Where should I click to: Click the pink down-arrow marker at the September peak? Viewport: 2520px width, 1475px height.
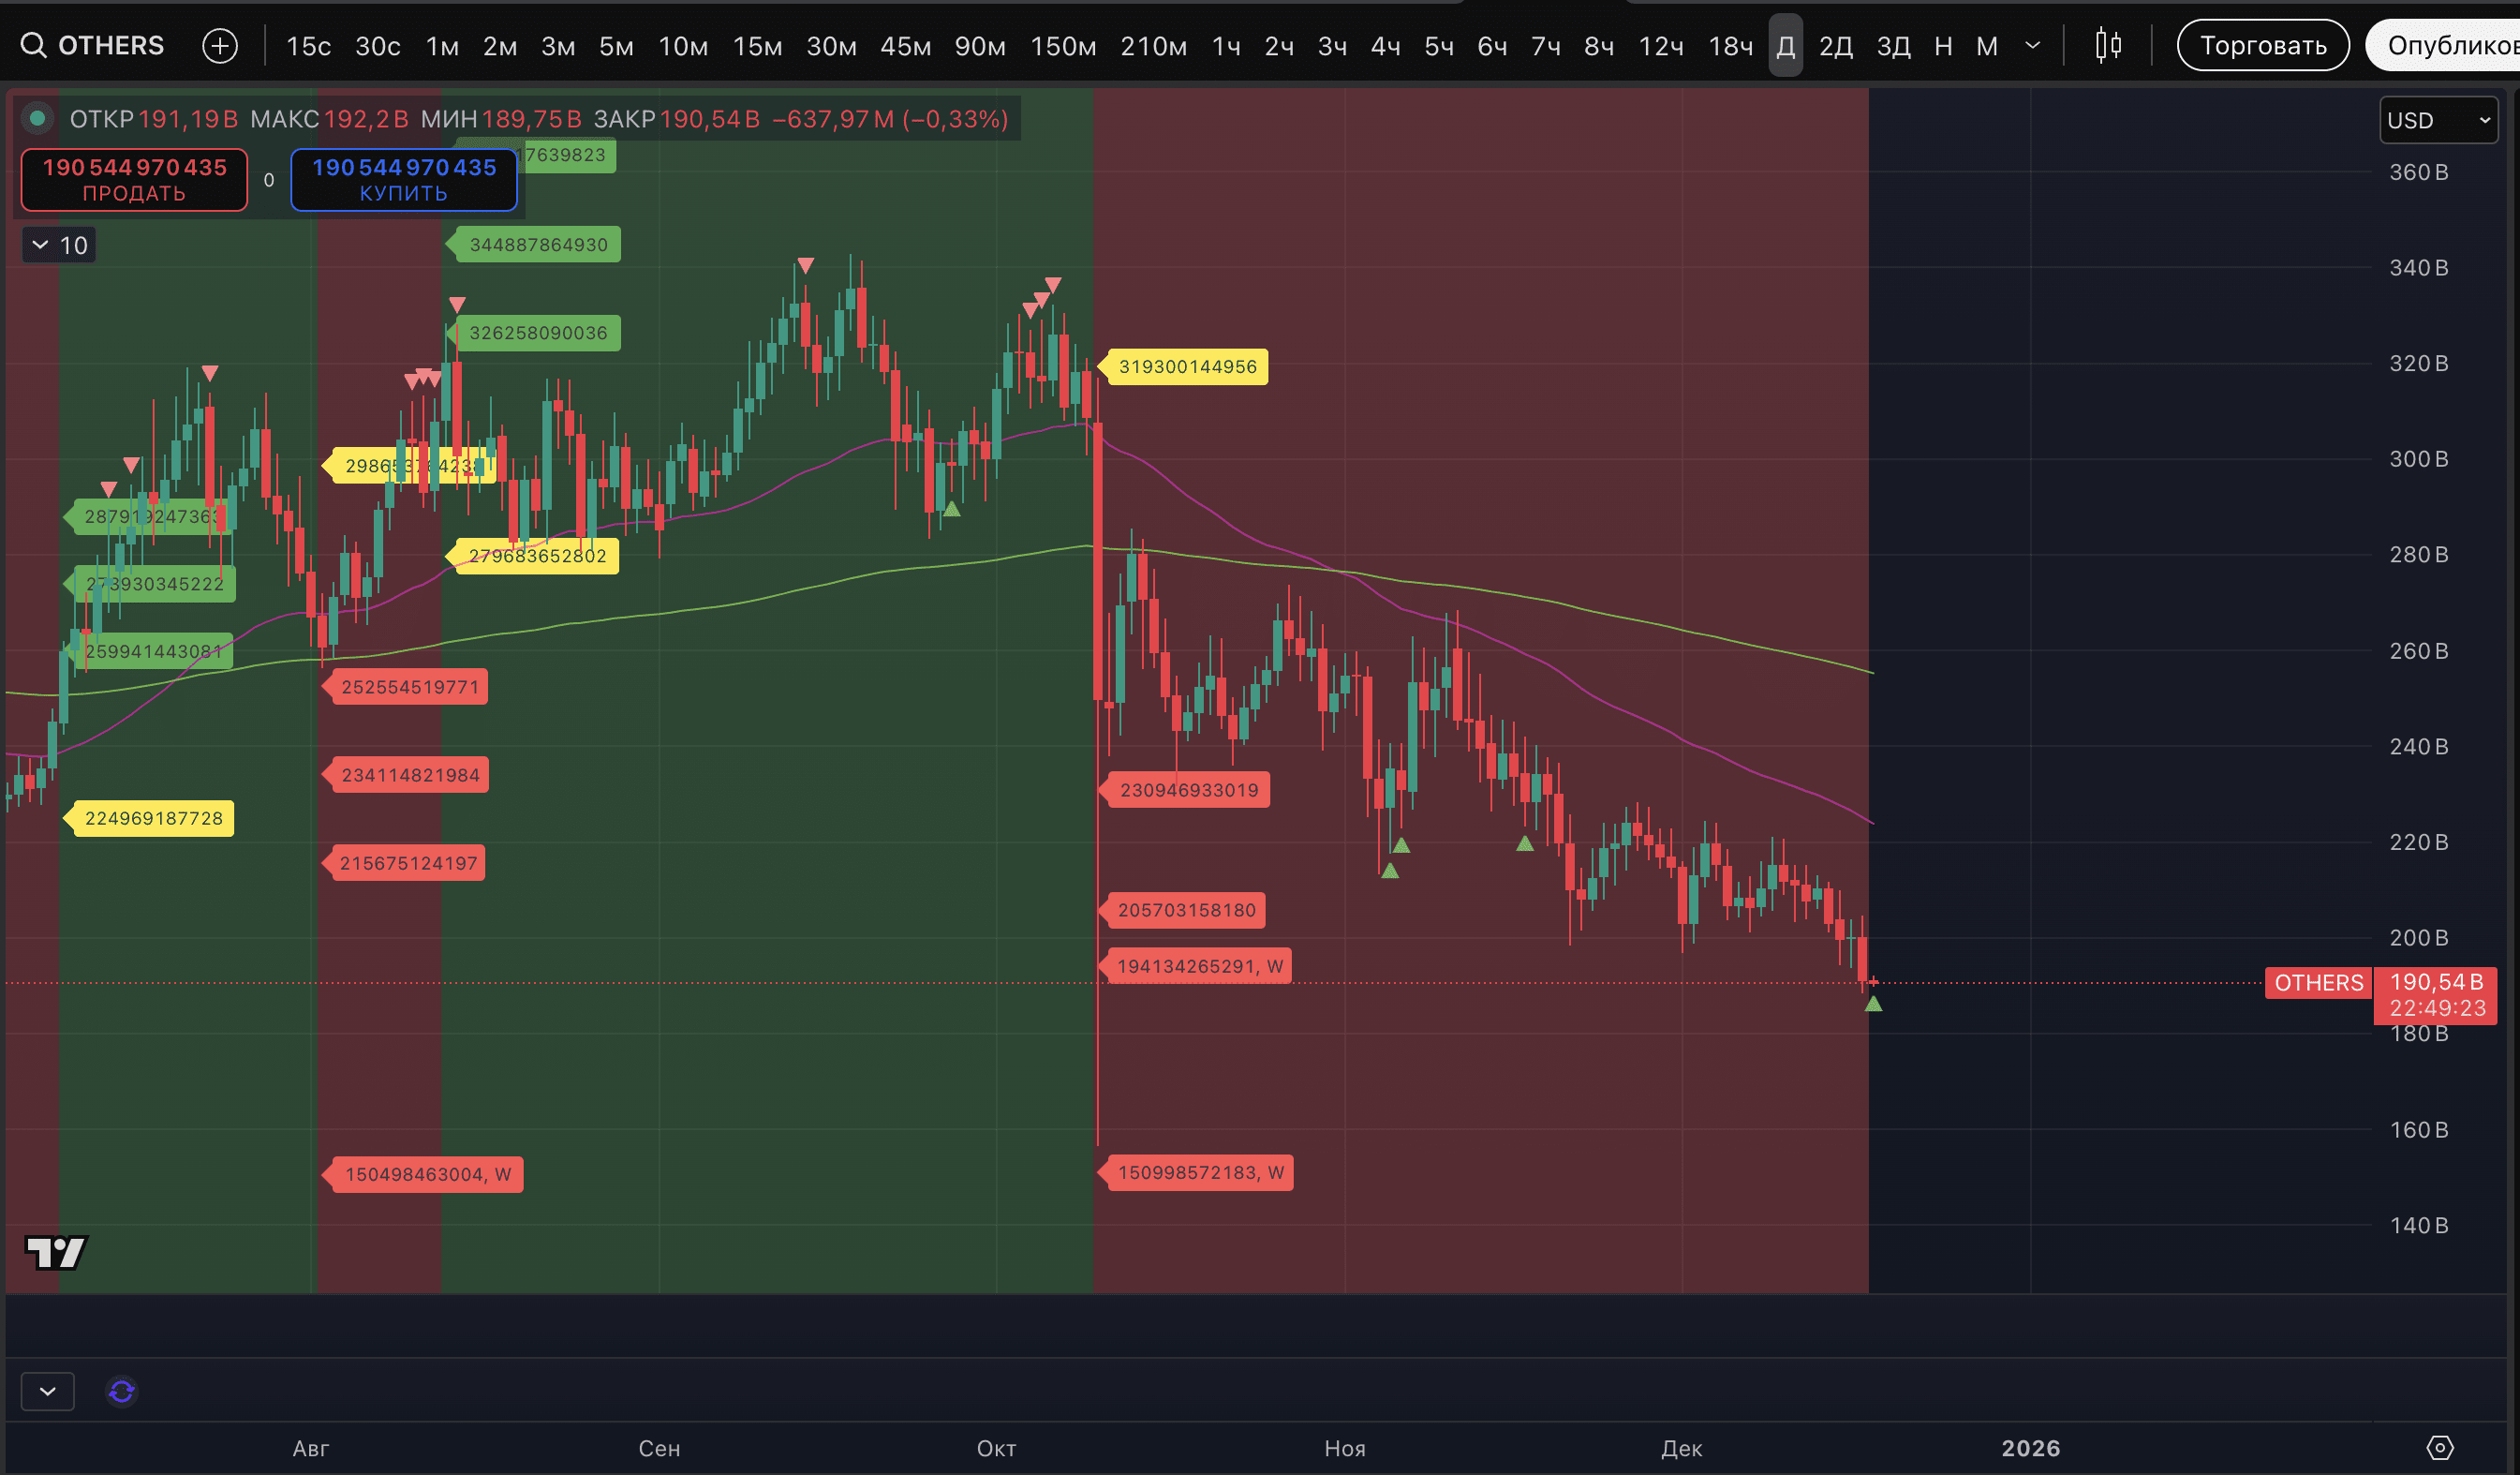coord(805,266)
